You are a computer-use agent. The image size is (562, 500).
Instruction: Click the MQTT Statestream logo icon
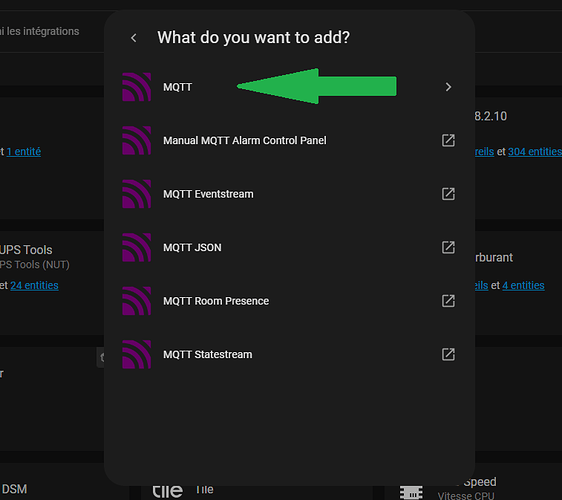point(137,354)
